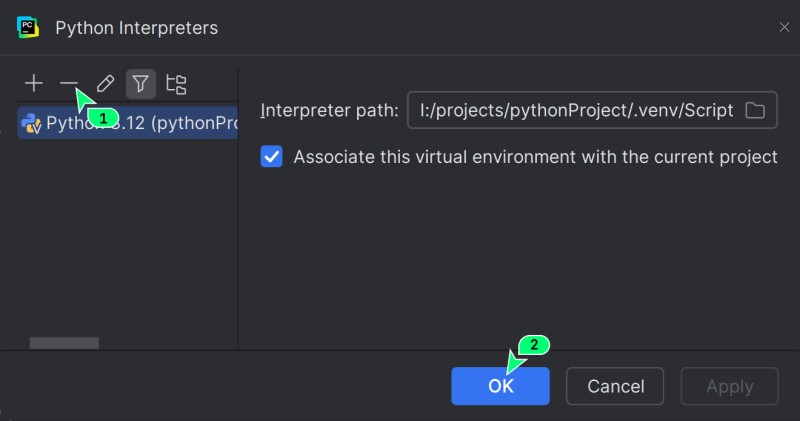Click 'Associate this virtual environment' label text

point(535,157)
